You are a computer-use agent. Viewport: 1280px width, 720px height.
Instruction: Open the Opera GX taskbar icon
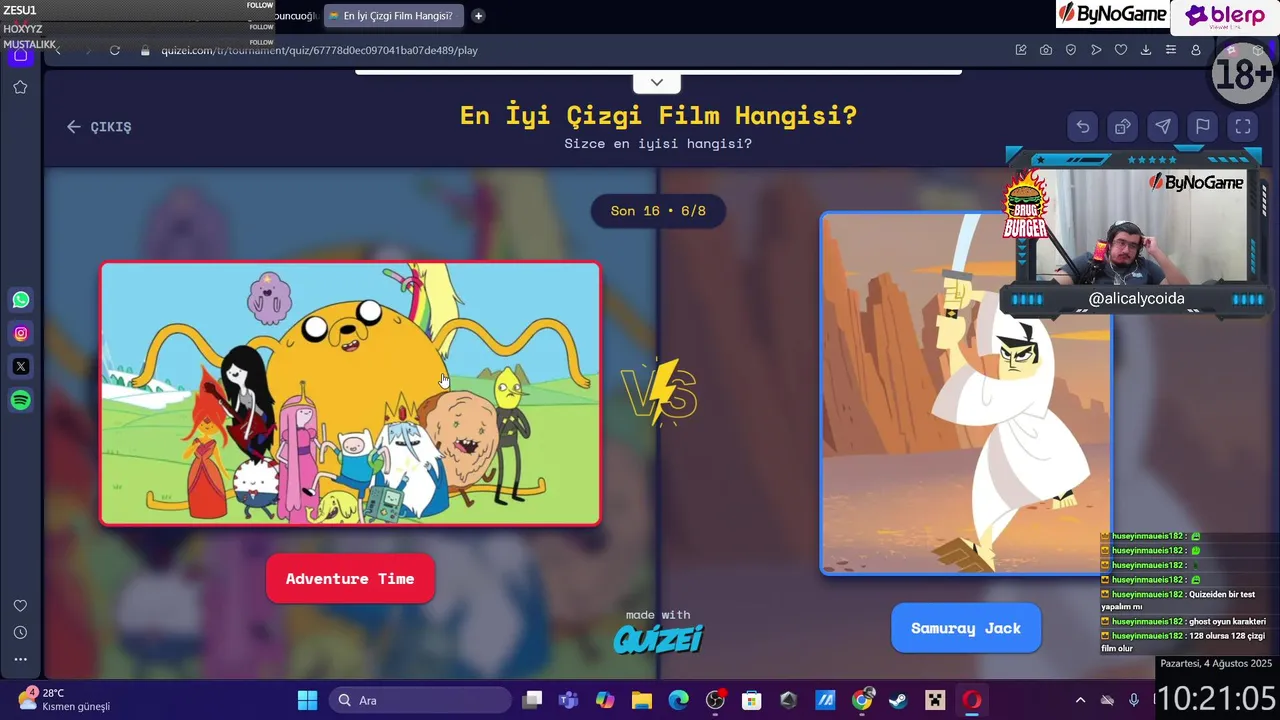click(x=971, y=700)
